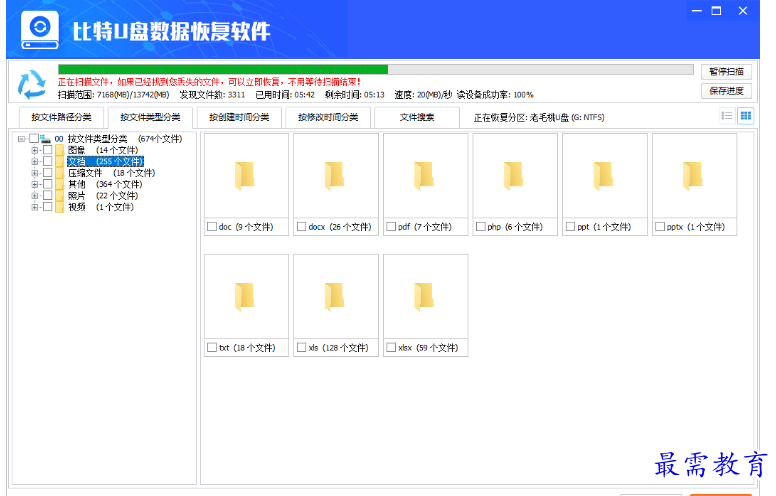Select 图像 (14个文件) tree item

(x=103, y=150)
